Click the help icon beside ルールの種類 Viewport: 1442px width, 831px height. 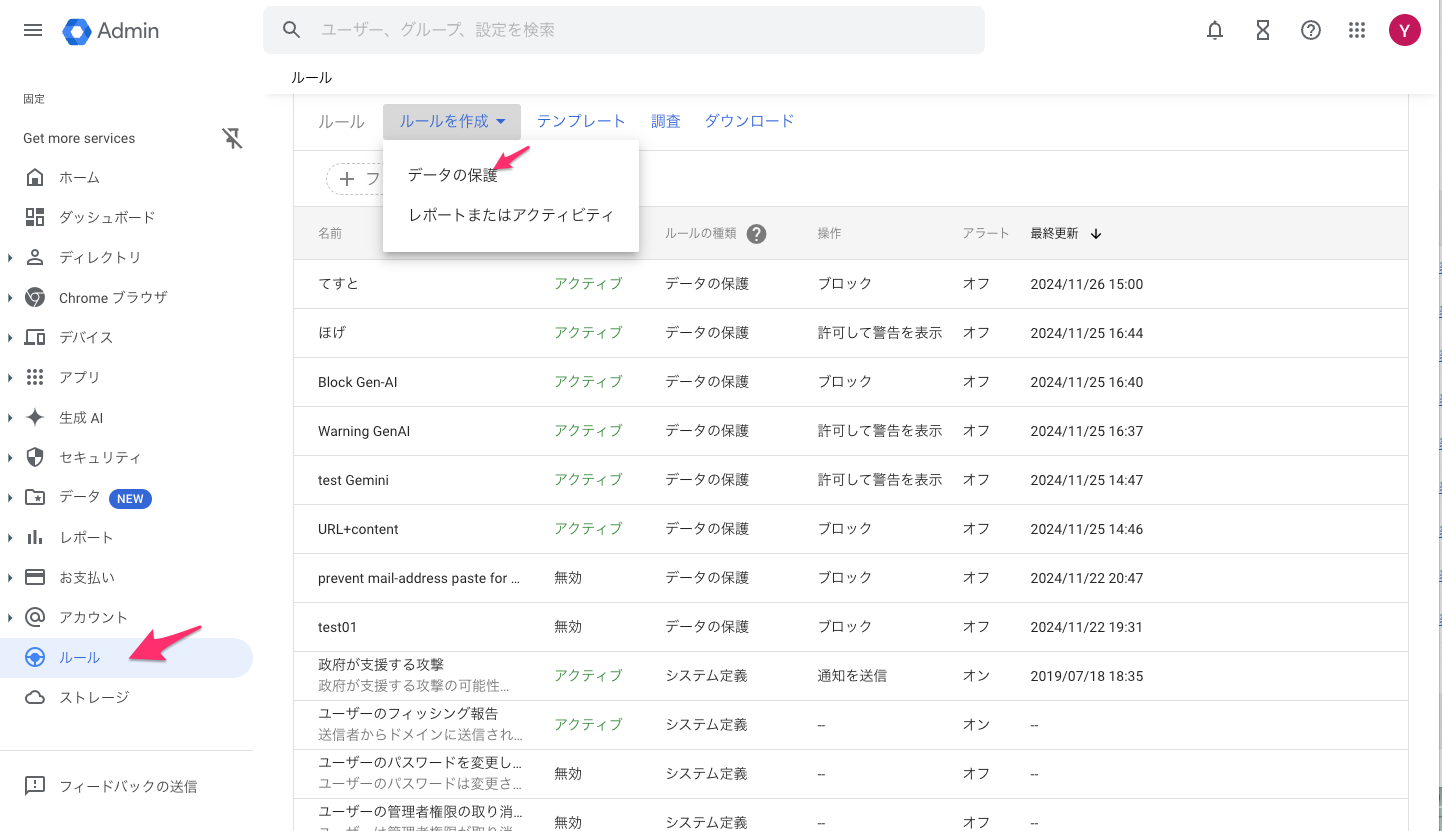tap(757, 233)
